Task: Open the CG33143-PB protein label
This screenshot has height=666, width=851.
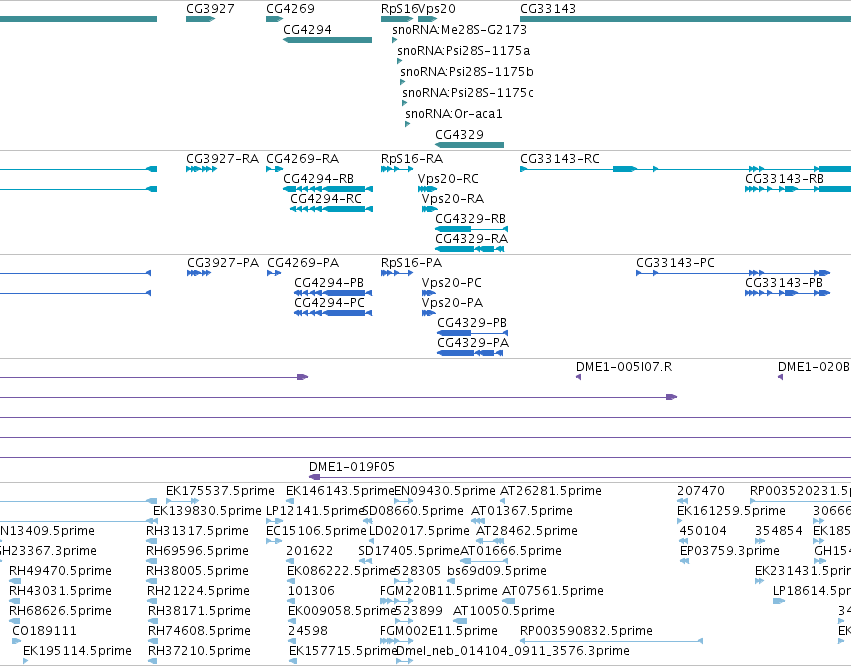Action: coord(784,283)
